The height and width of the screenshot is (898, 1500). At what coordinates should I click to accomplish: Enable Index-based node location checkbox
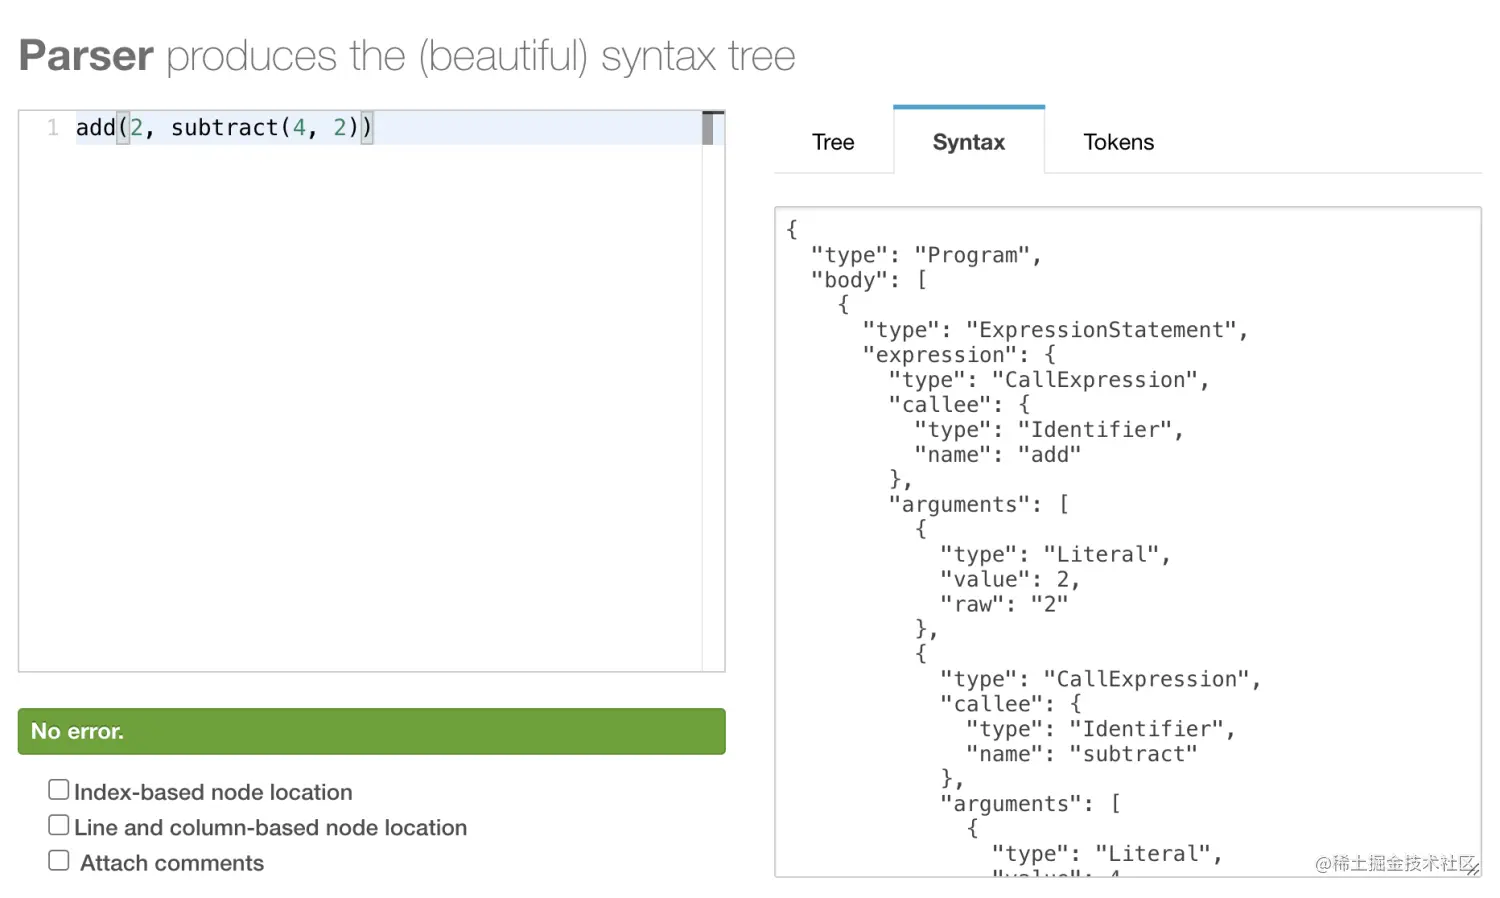coord(59,790)
